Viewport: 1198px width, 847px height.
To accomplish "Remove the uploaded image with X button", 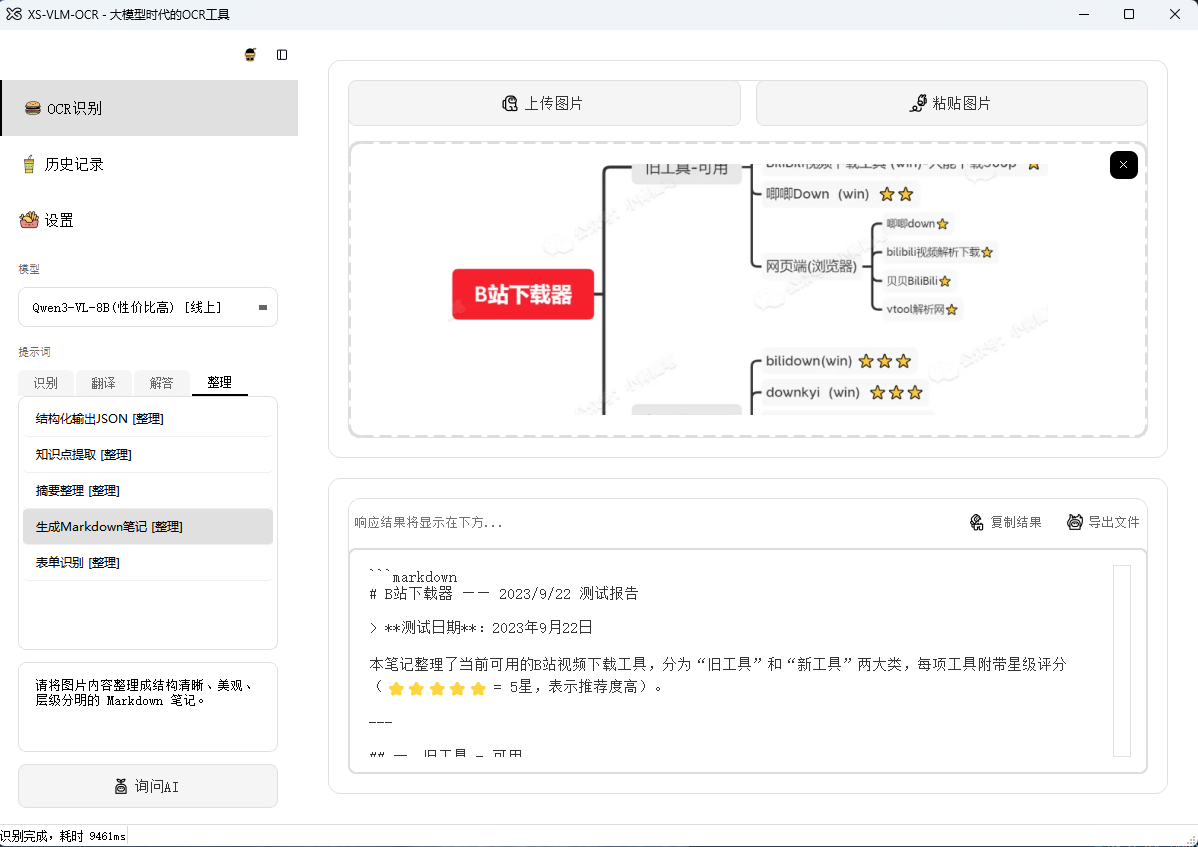I will pos(1123,165).
